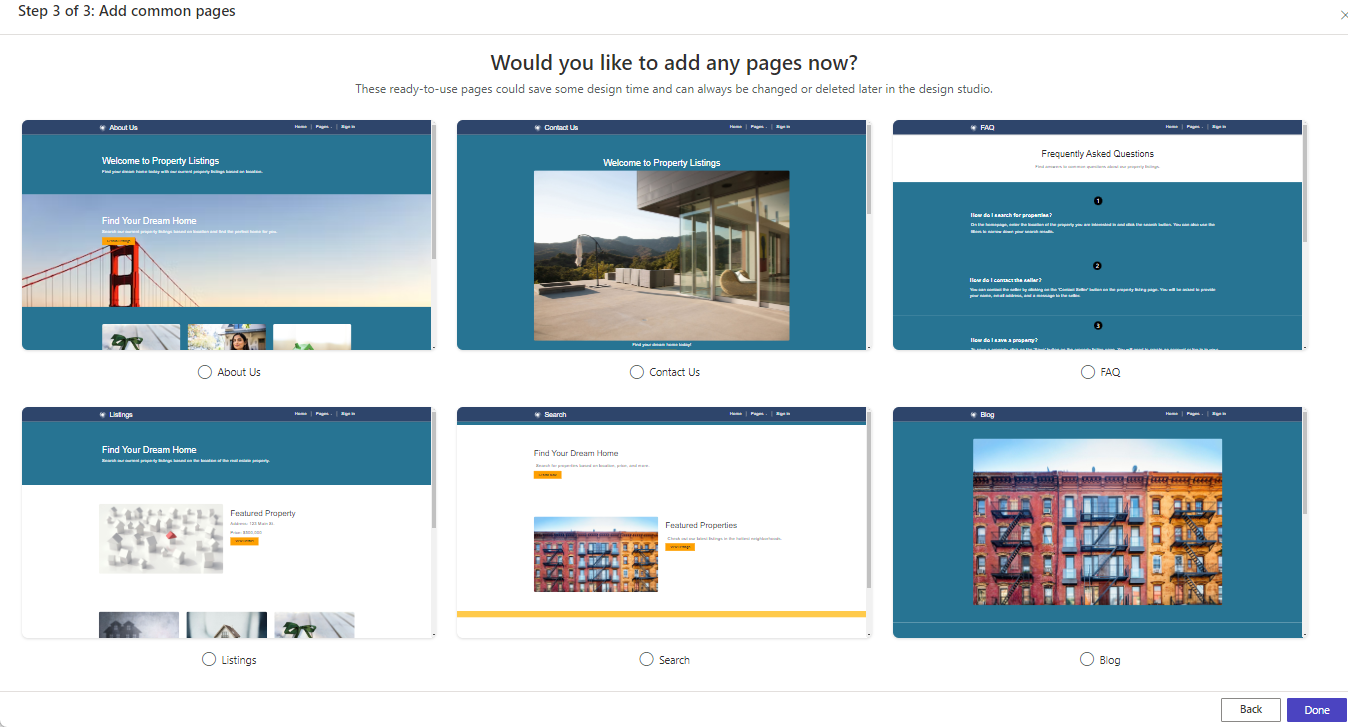The width and height of the screenshot is (1348, 727).
Task: Click 'Featured Property' text in Listings preview
Action: pos(263,513)
